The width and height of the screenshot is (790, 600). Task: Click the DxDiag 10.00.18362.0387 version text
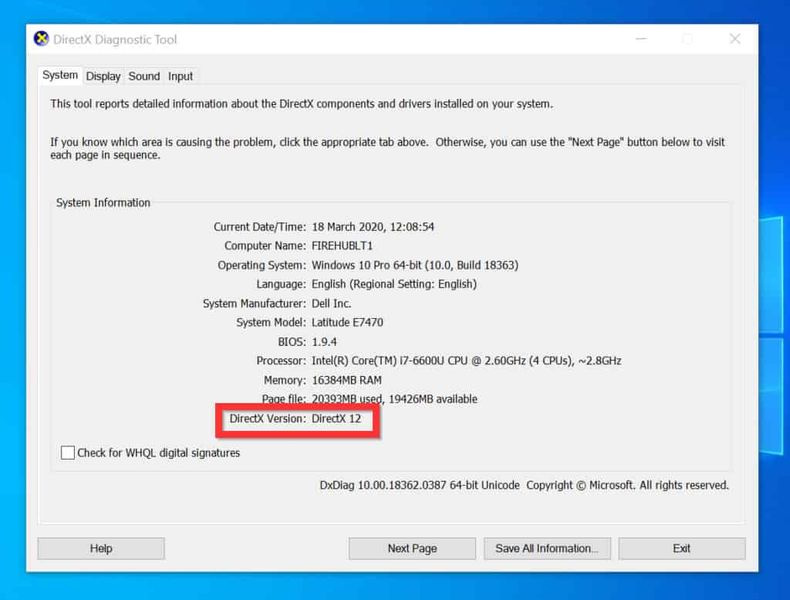tap(420, 485)
